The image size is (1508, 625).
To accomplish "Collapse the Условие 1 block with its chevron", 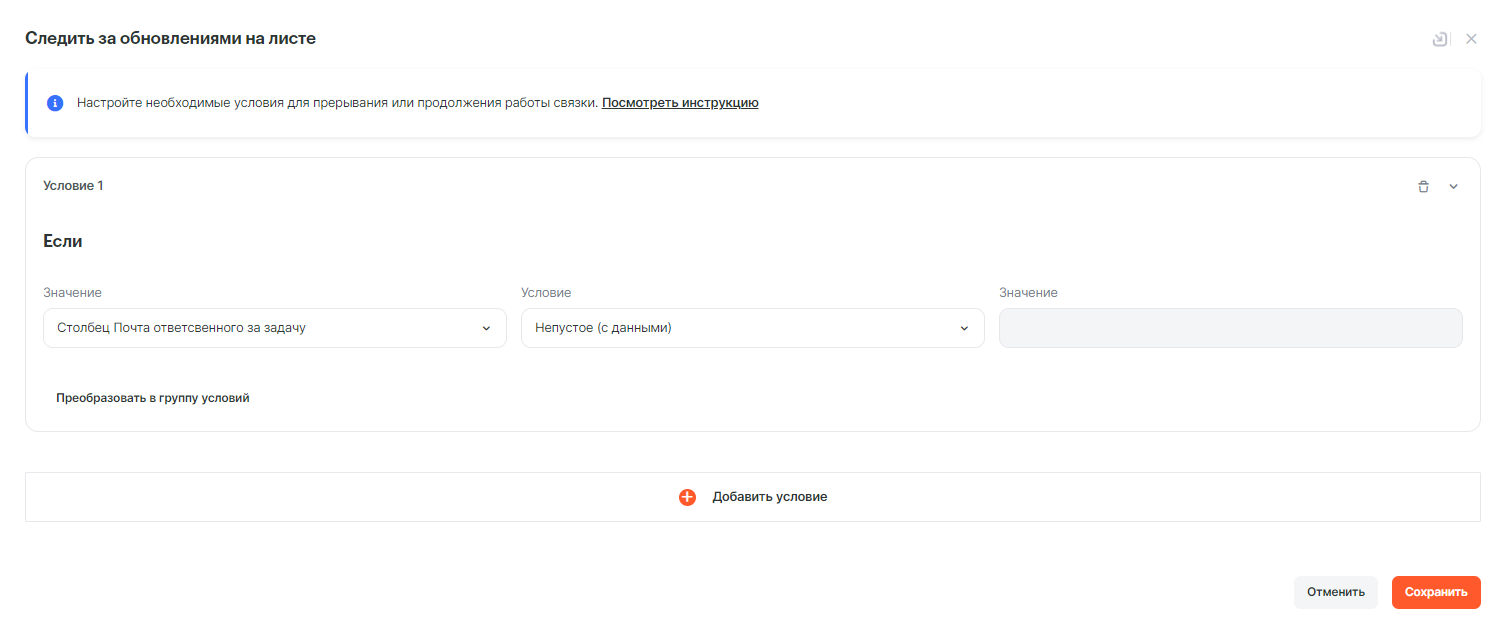I will (x=1454, y=186).
